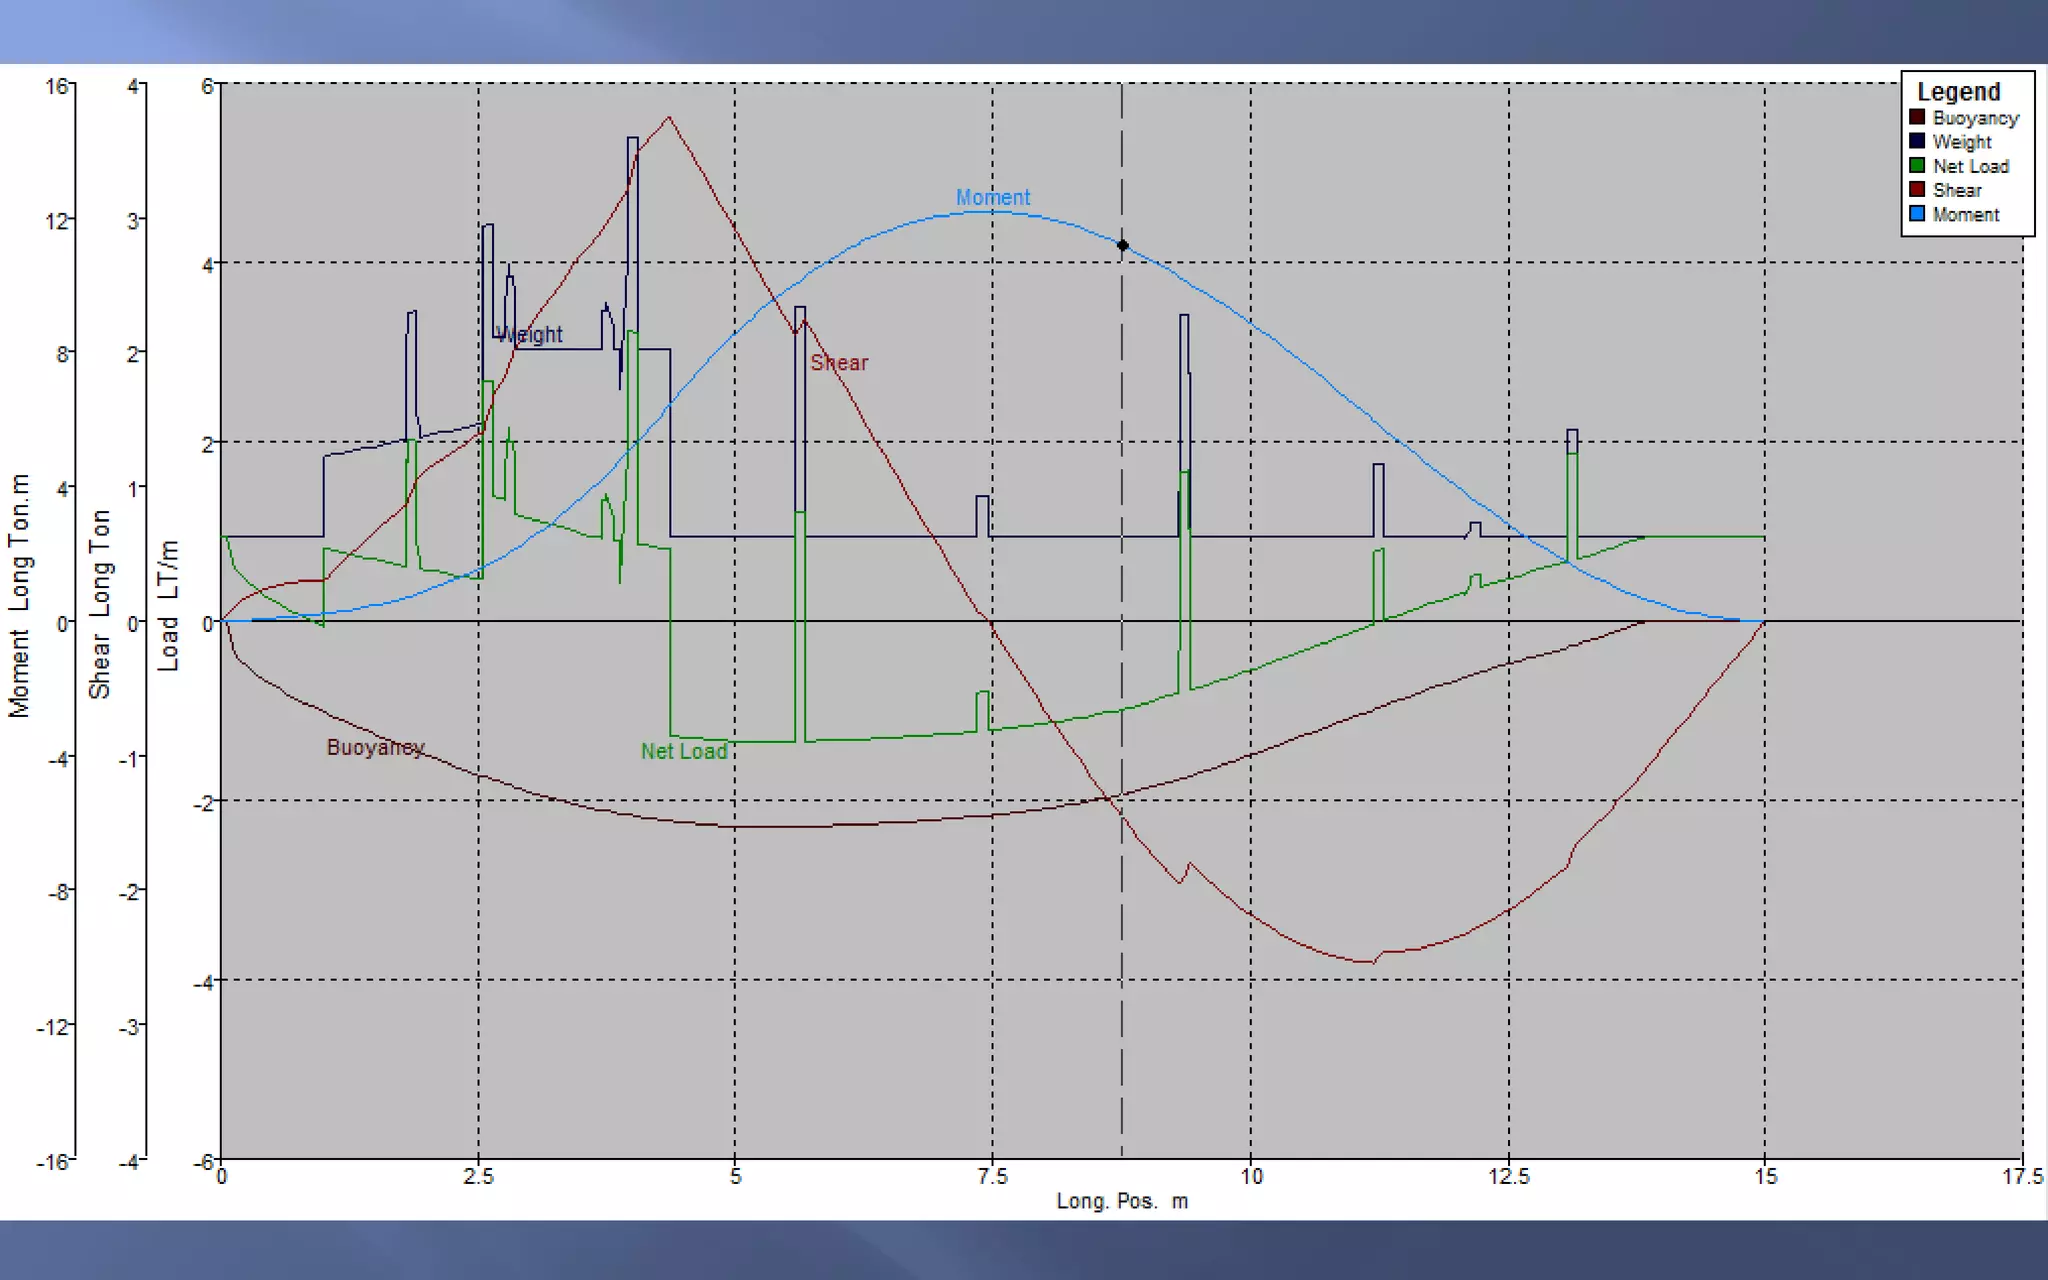Click the blue Moment curve label

tap(992, 198)
